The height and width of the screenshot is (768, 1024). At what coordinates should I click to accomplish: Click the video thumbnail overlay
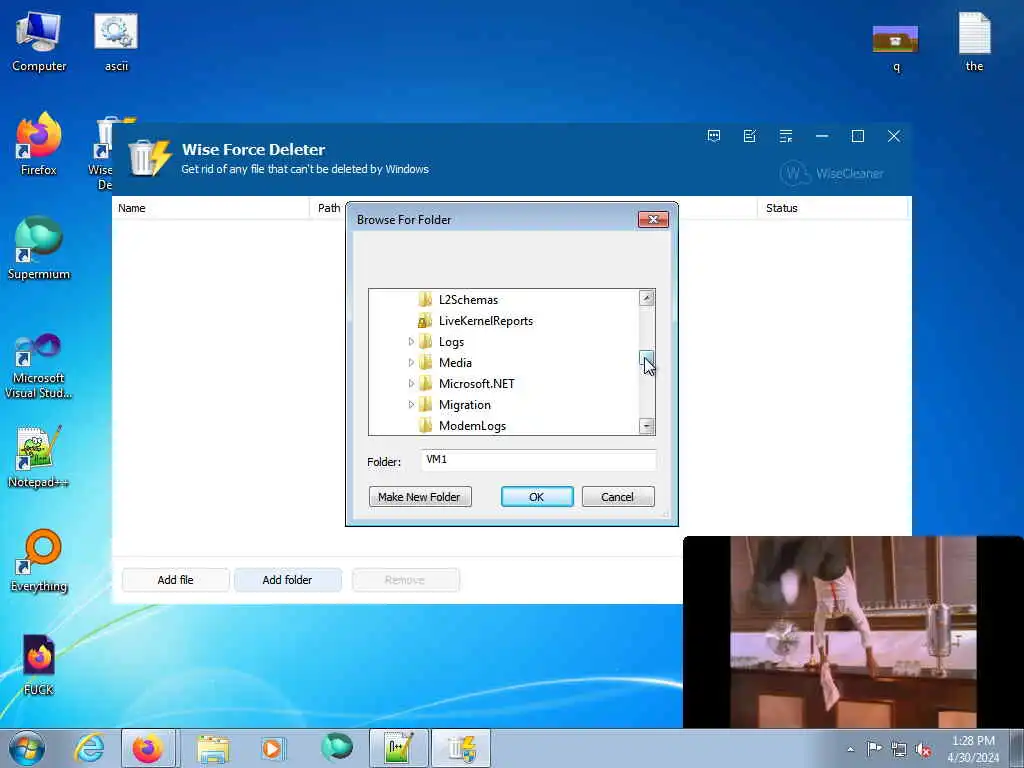(853, 632)
